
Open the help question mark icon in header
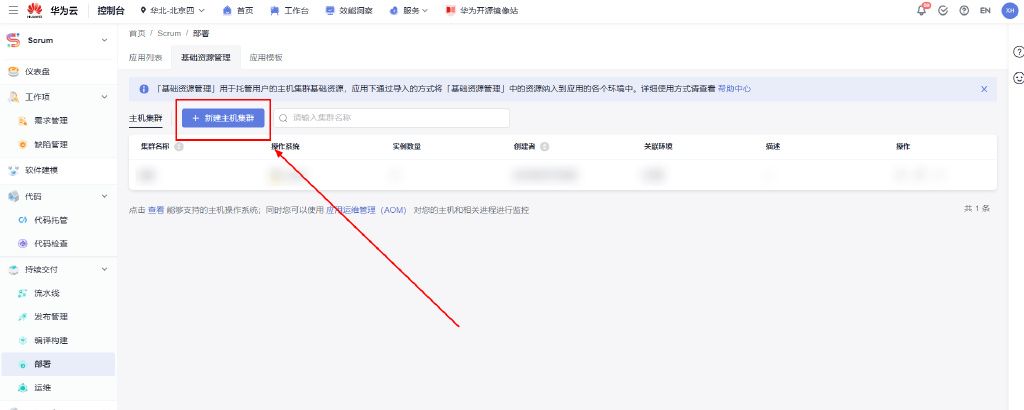coord(964,10)
